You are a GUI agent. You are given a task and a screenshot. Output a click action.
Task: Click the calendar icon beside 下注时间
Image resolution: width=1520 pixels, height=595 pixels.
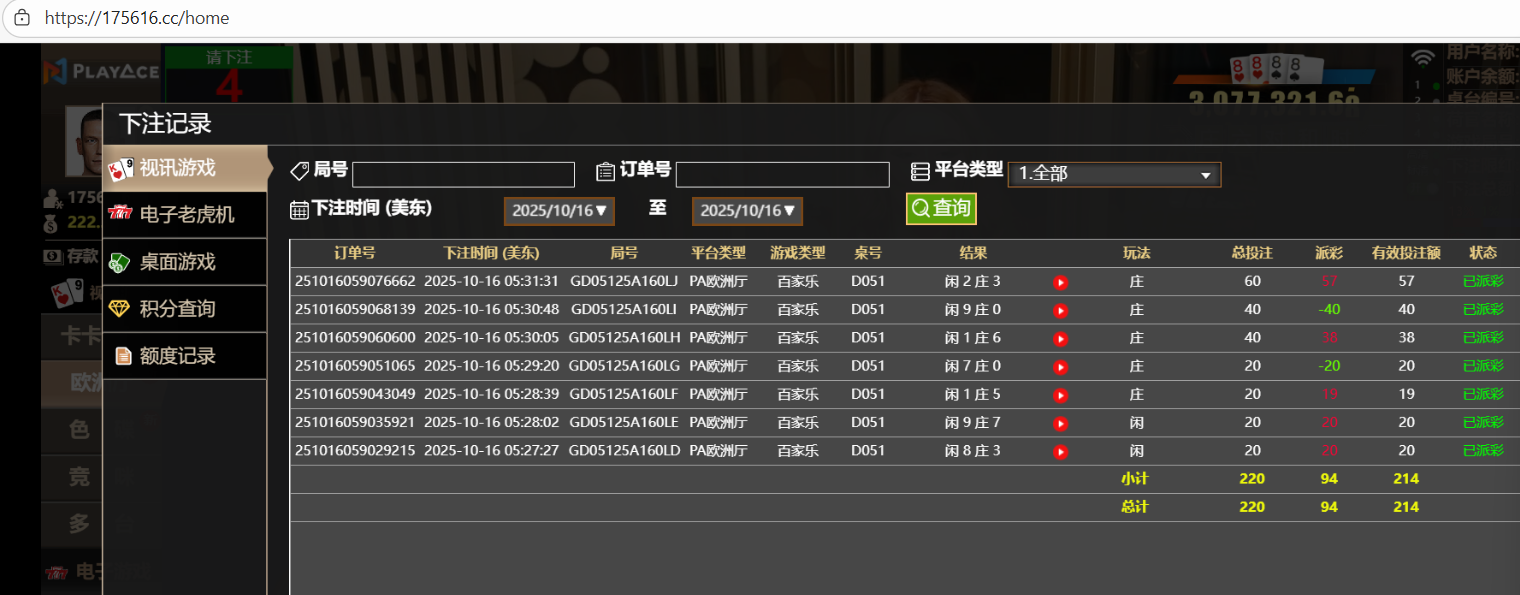(x=299, y=209)
